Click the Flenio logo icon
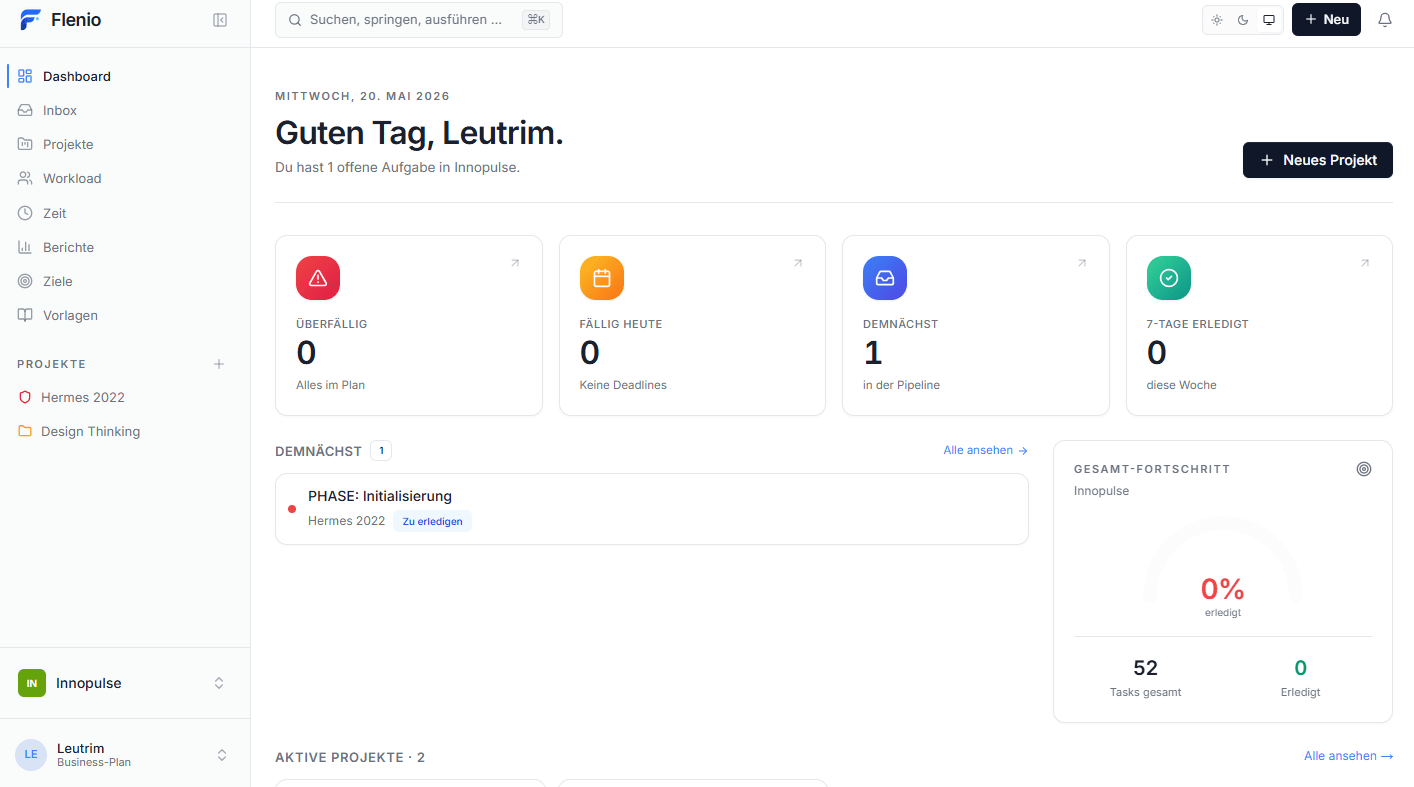This screenshot has height=787, width=1414. pyautogui.click(x=31, y=19)
